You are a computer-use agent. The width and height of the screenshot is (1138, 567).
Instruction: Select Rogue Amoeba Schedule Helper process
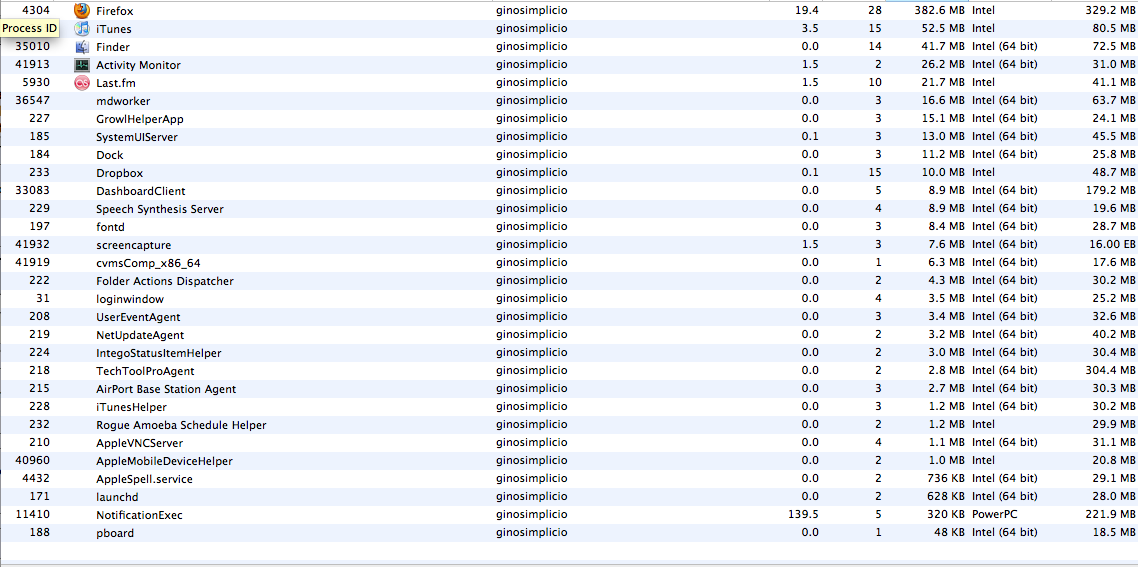pyautogui.click(x=569, y=425)
